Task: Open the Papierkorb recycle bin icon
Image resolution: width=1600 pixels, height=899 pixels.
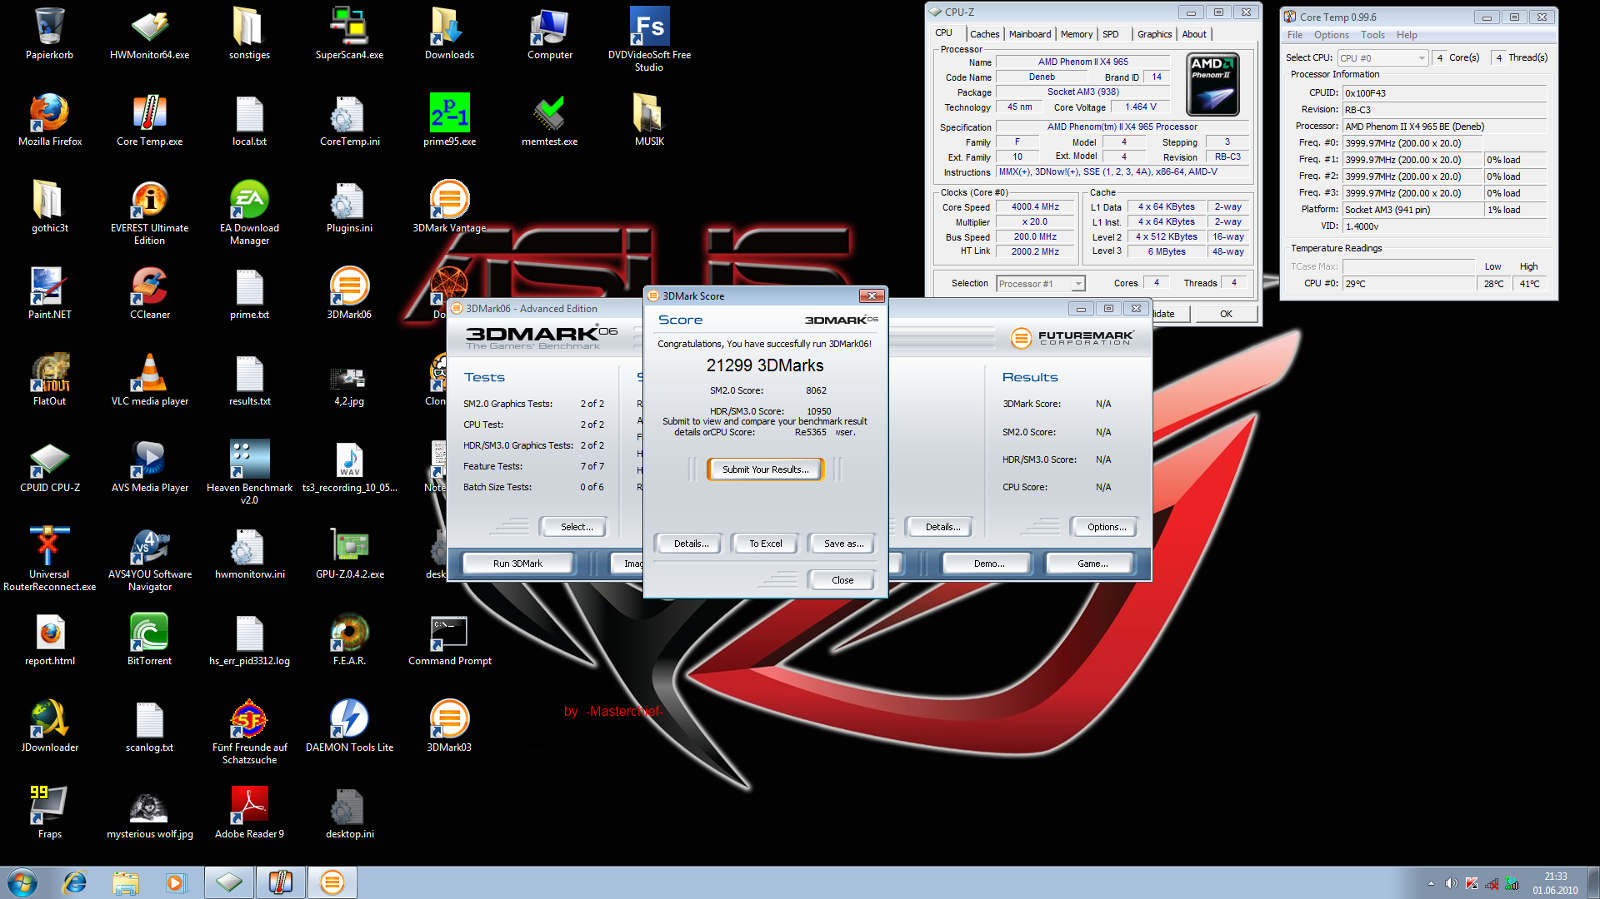Action: click(x=49, y=34)
